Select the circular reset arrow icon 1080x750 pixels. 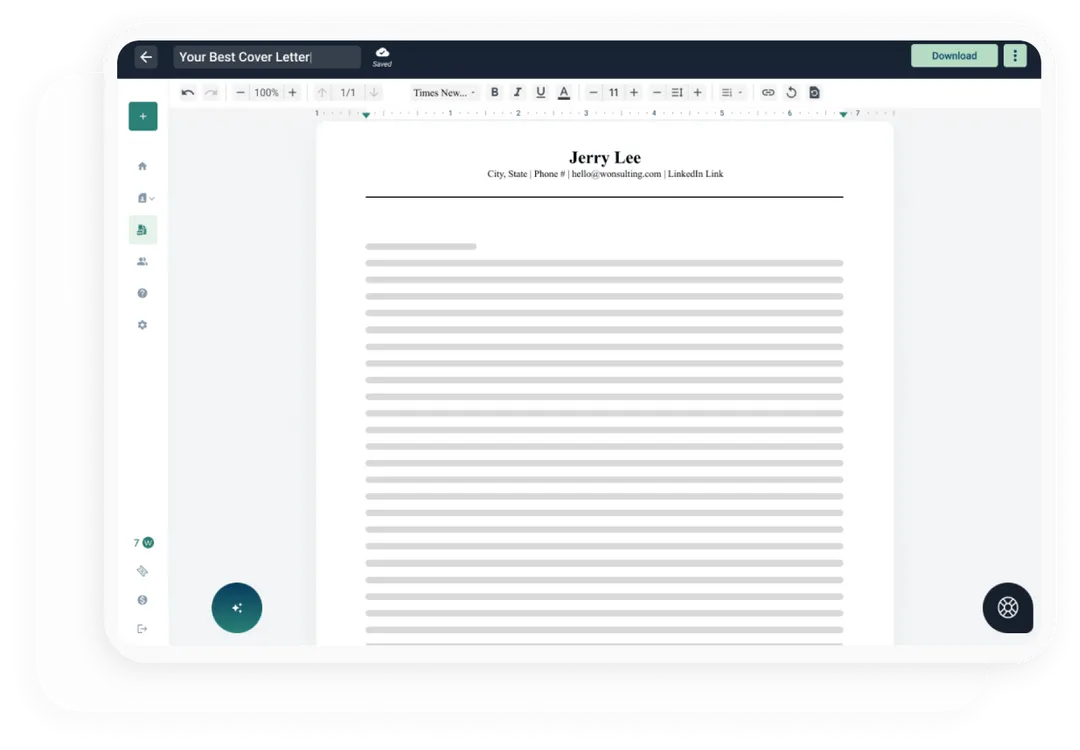pyautogui.click(x=791, y=92)
